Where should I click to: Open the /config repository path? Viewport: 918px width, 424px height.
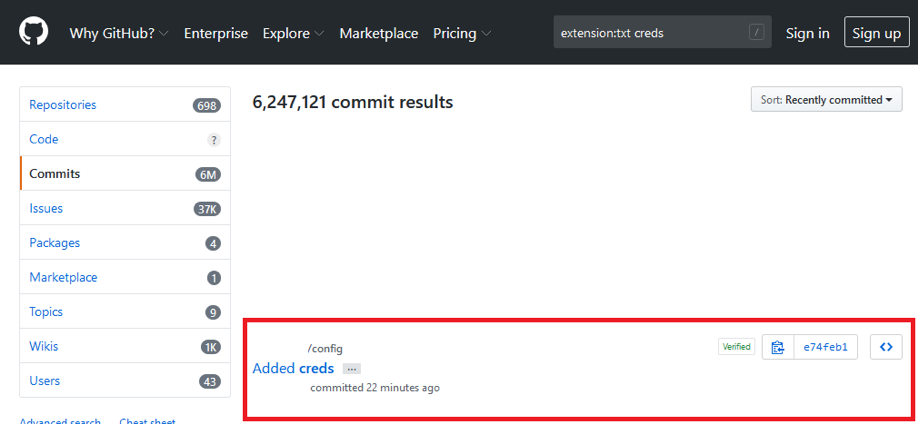pos(325,349)
